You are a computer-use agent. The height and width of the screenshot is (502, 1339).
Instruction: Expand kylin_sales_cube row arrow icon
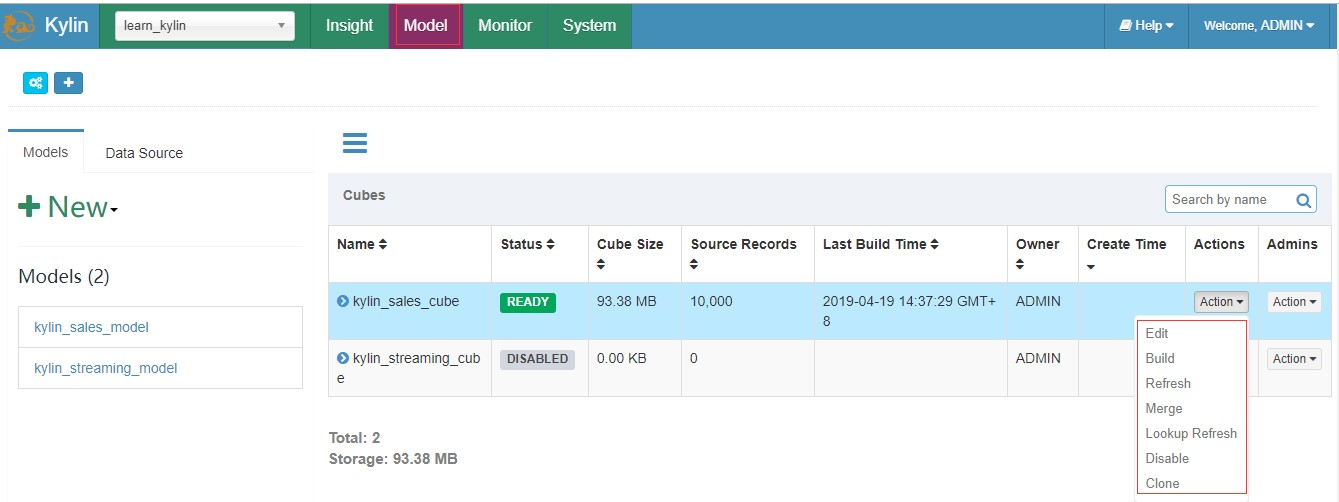(343, 301)
